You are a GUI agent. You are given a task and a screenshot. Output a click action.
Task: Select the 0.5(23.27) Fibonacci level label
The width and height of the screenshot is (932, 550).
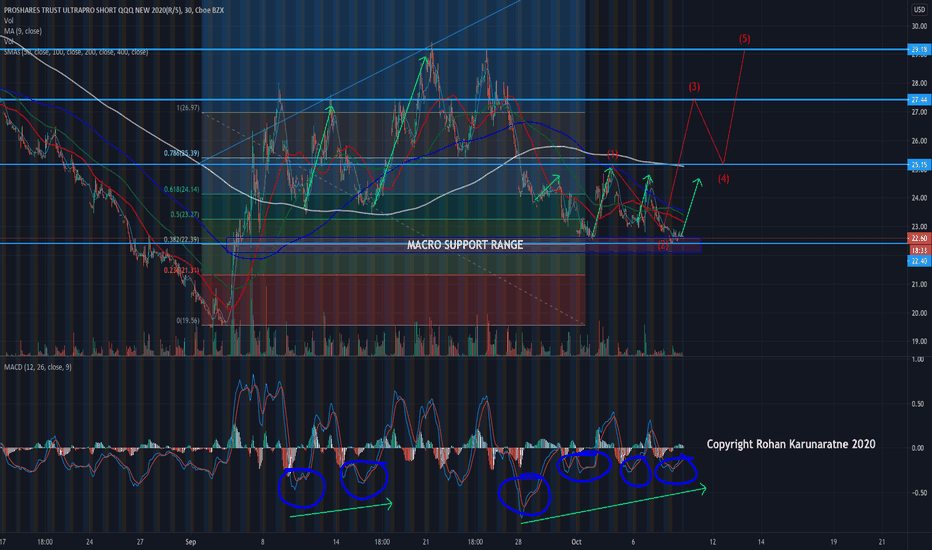click(x=185, y=215)
